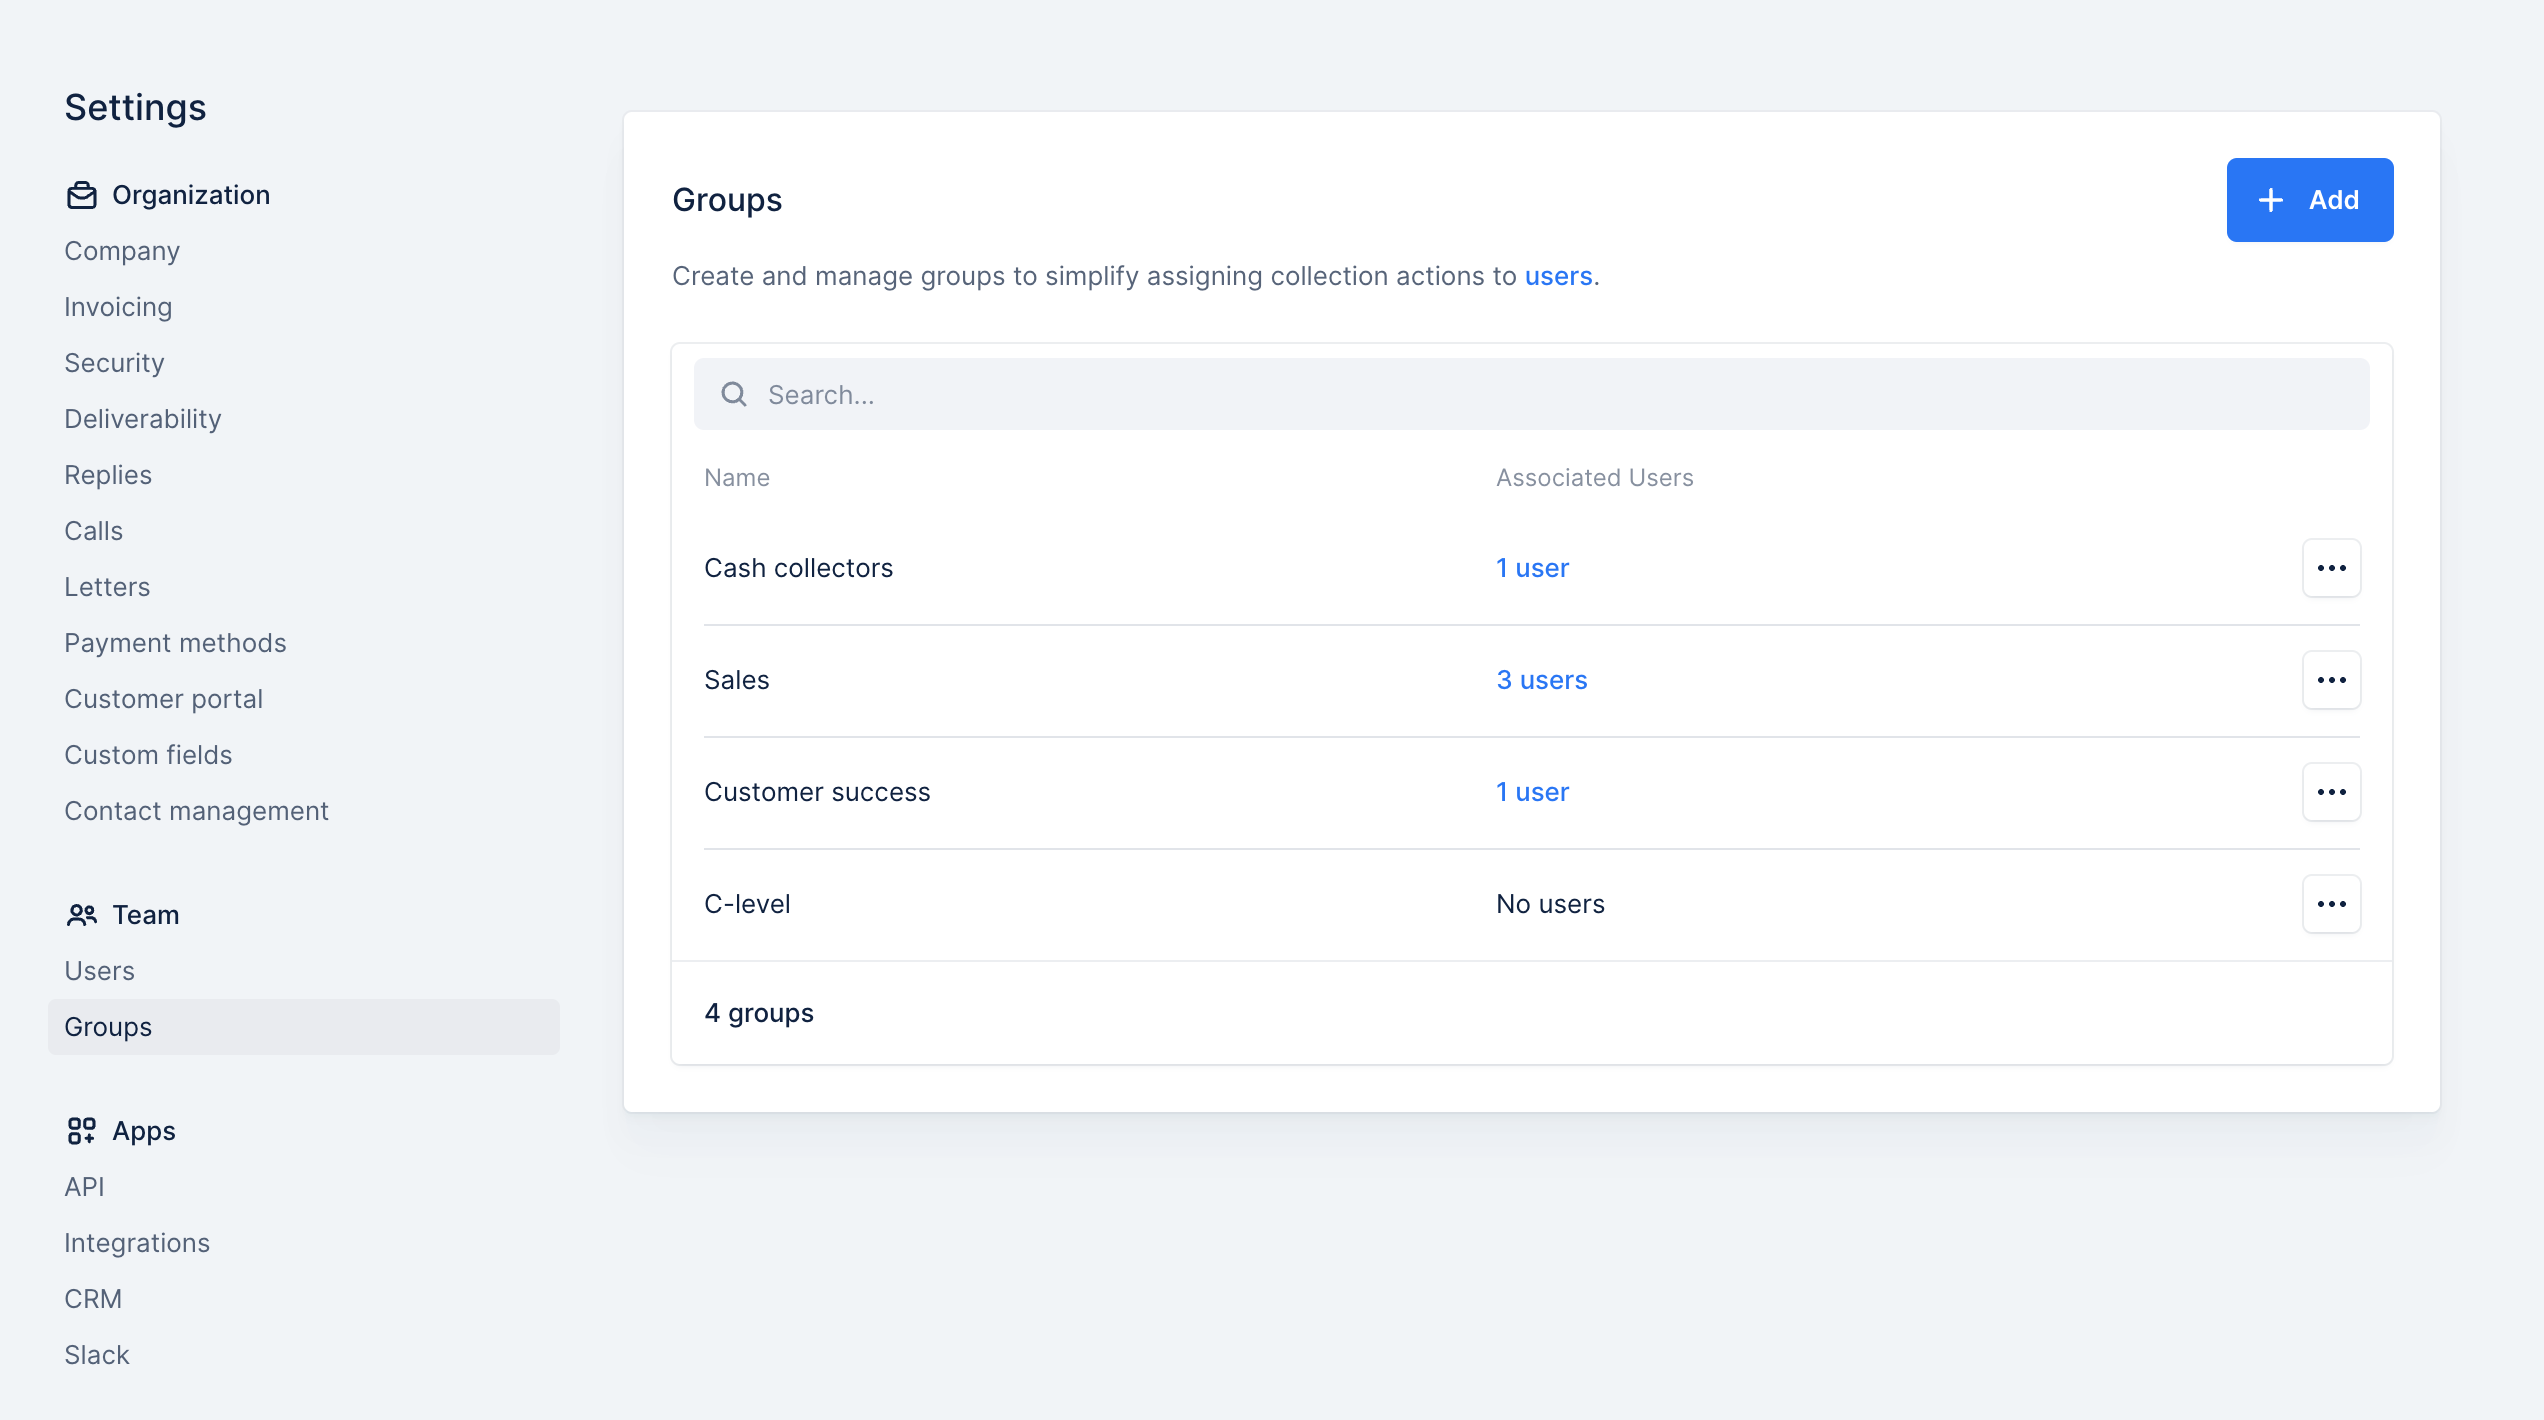Open the users link in description

point(1558,276)
